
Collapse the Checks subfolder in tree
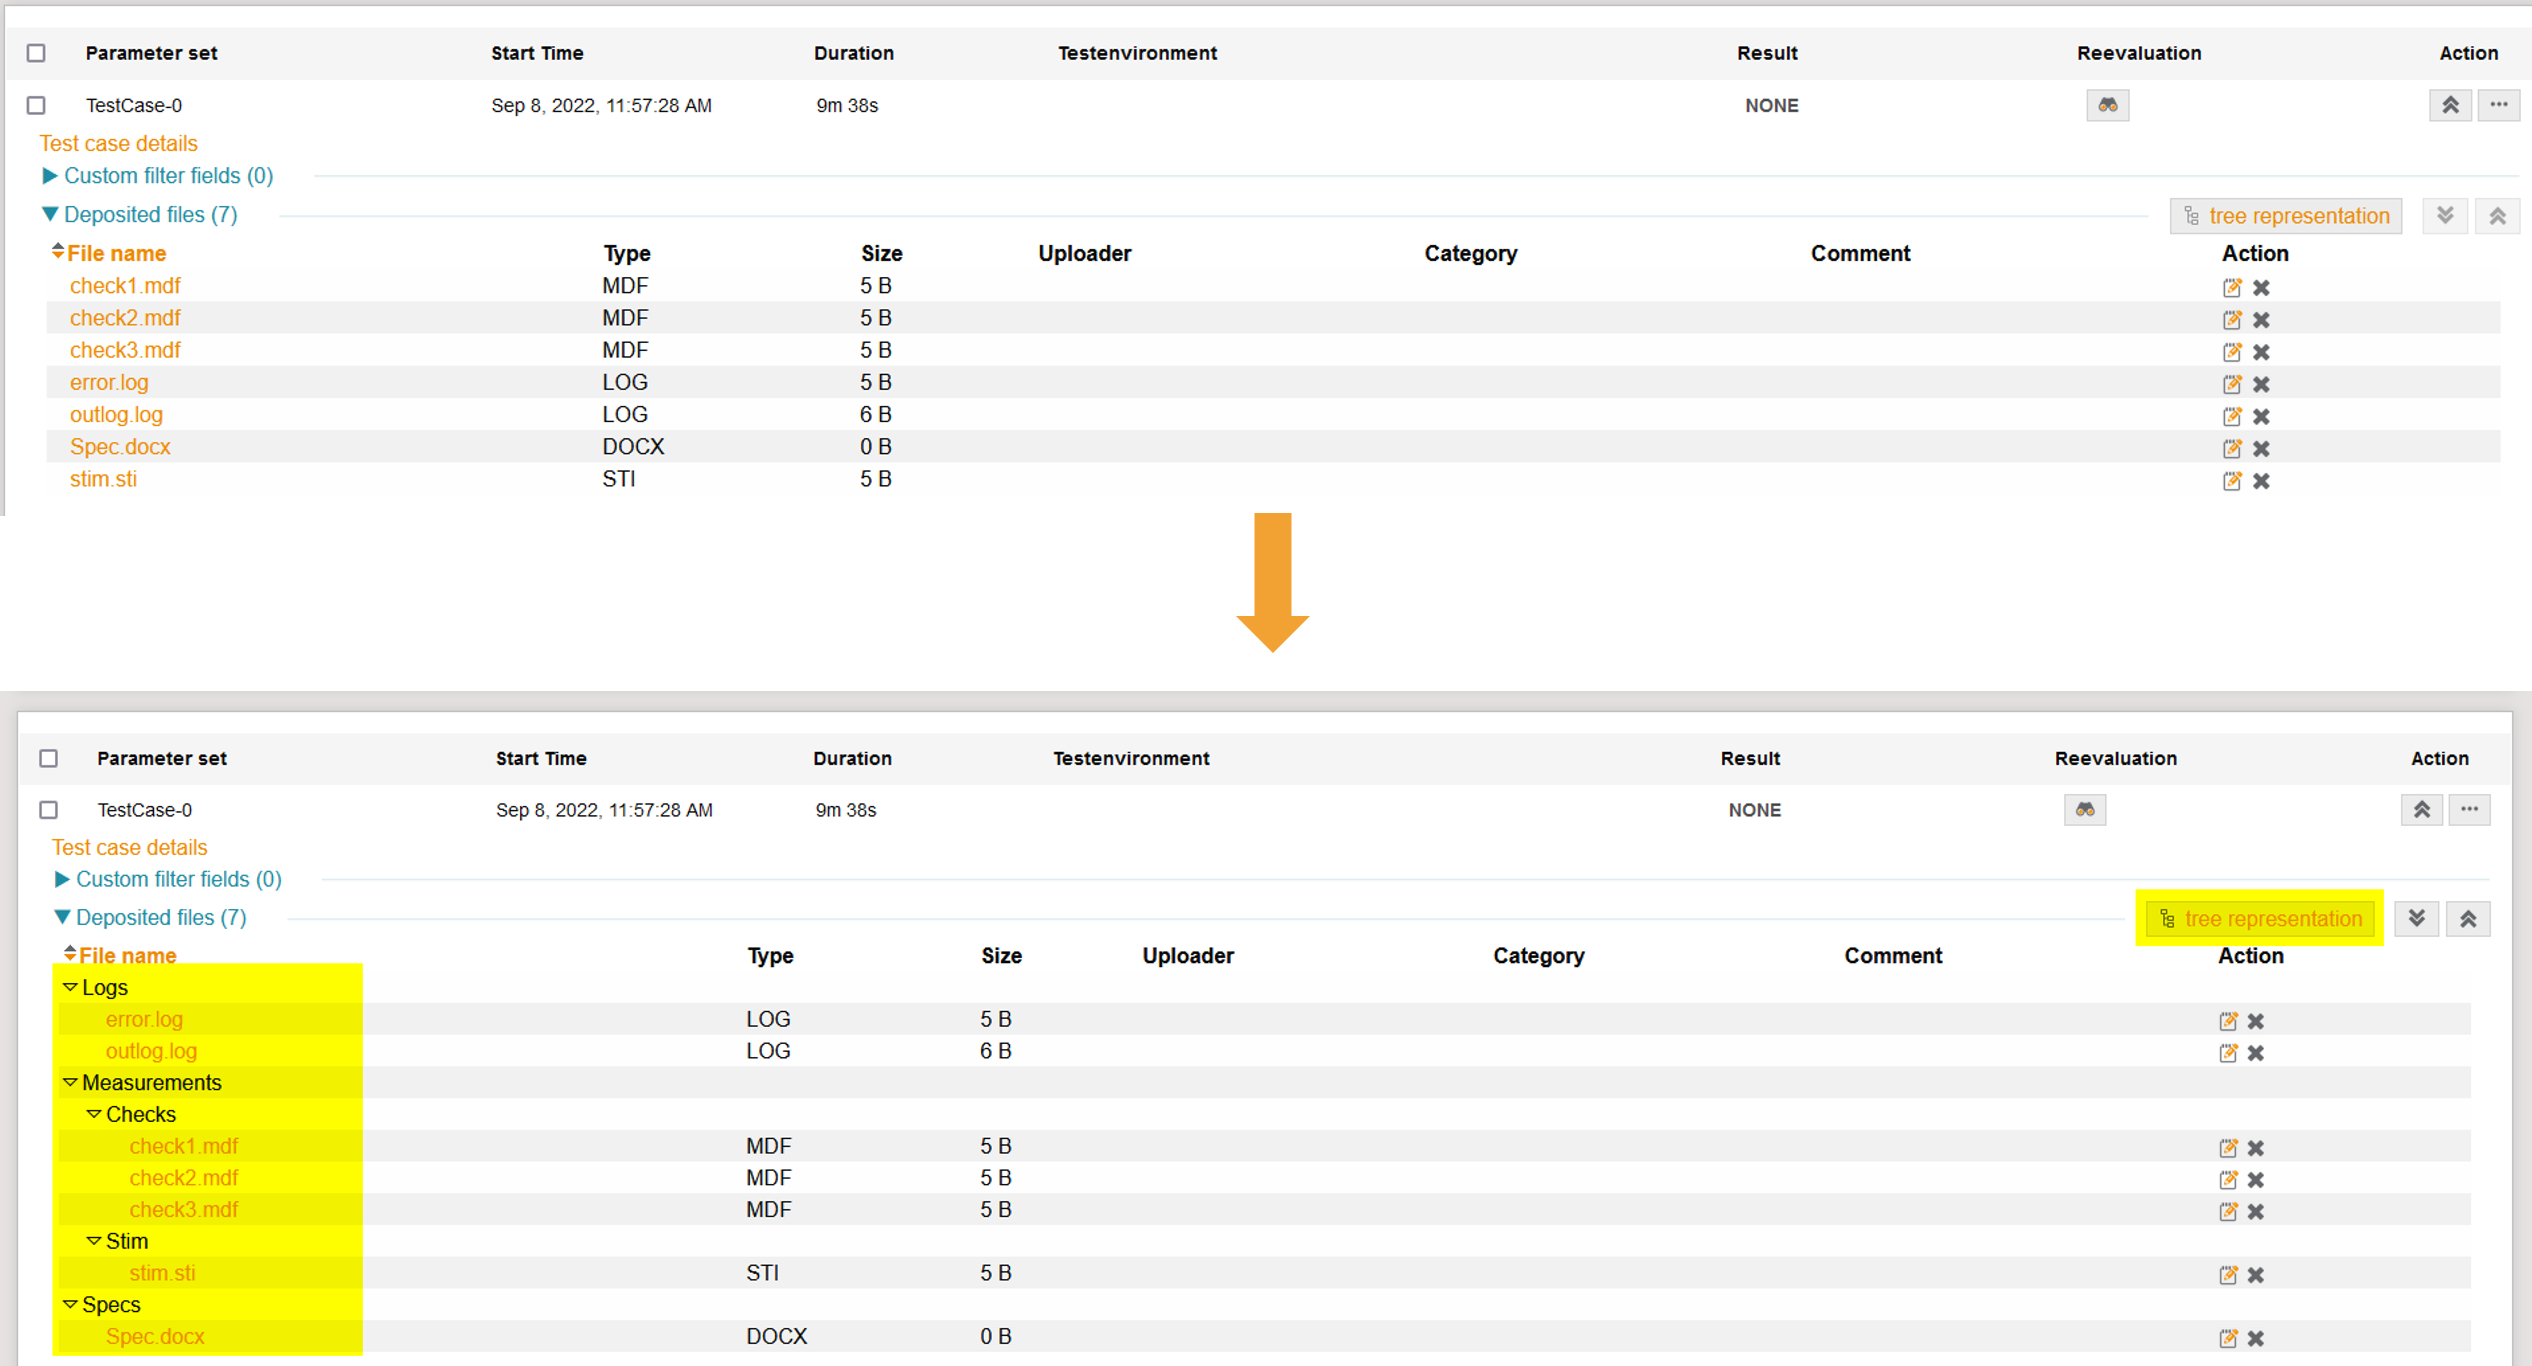pos(94,1114)
